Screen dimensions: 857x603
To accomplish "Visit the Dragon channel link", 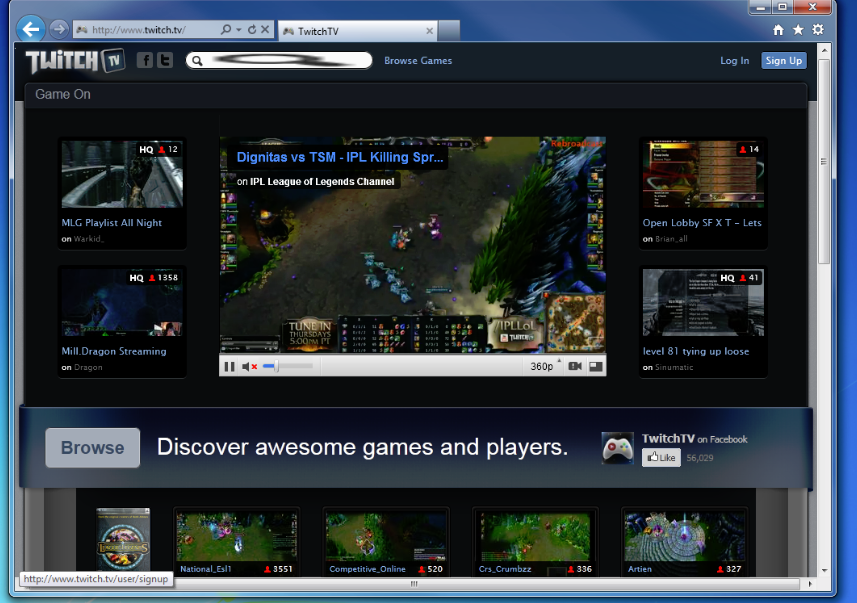I will [88, 367].
